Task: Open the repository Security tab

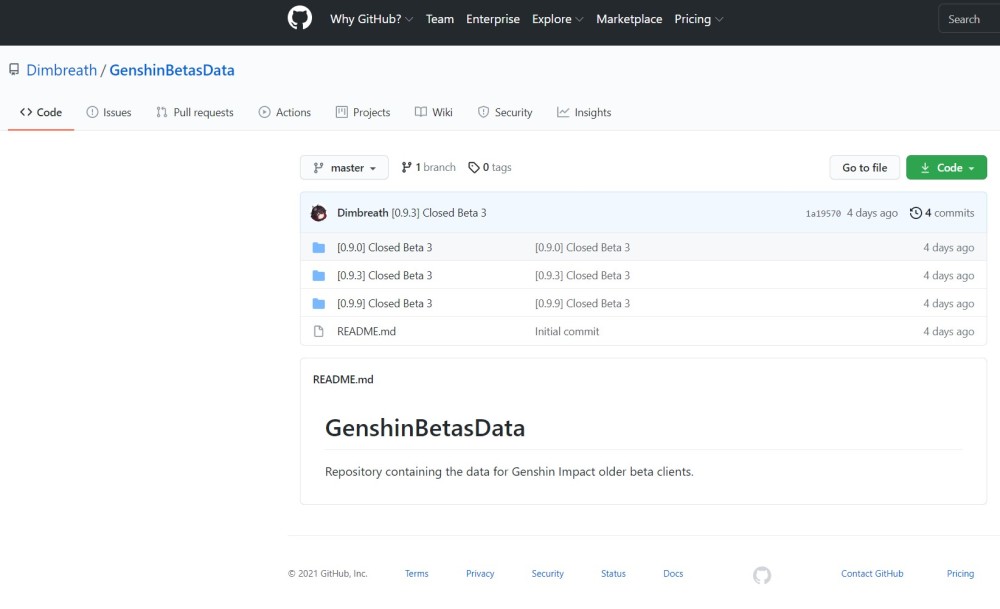Action: click(505, 112)
